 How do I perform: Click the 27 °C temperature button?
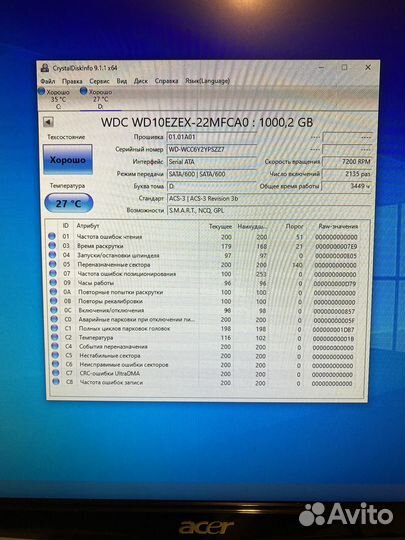point(69,204)
